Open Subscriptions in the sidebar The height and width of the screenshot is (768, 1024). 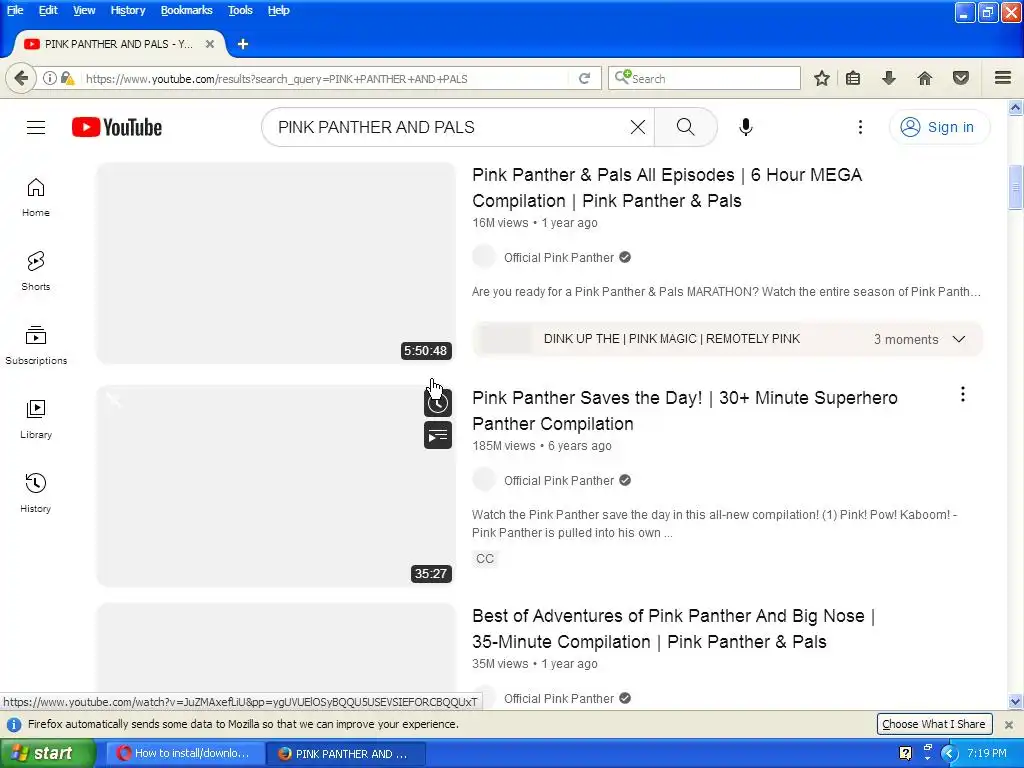click(x=36, y=345)
